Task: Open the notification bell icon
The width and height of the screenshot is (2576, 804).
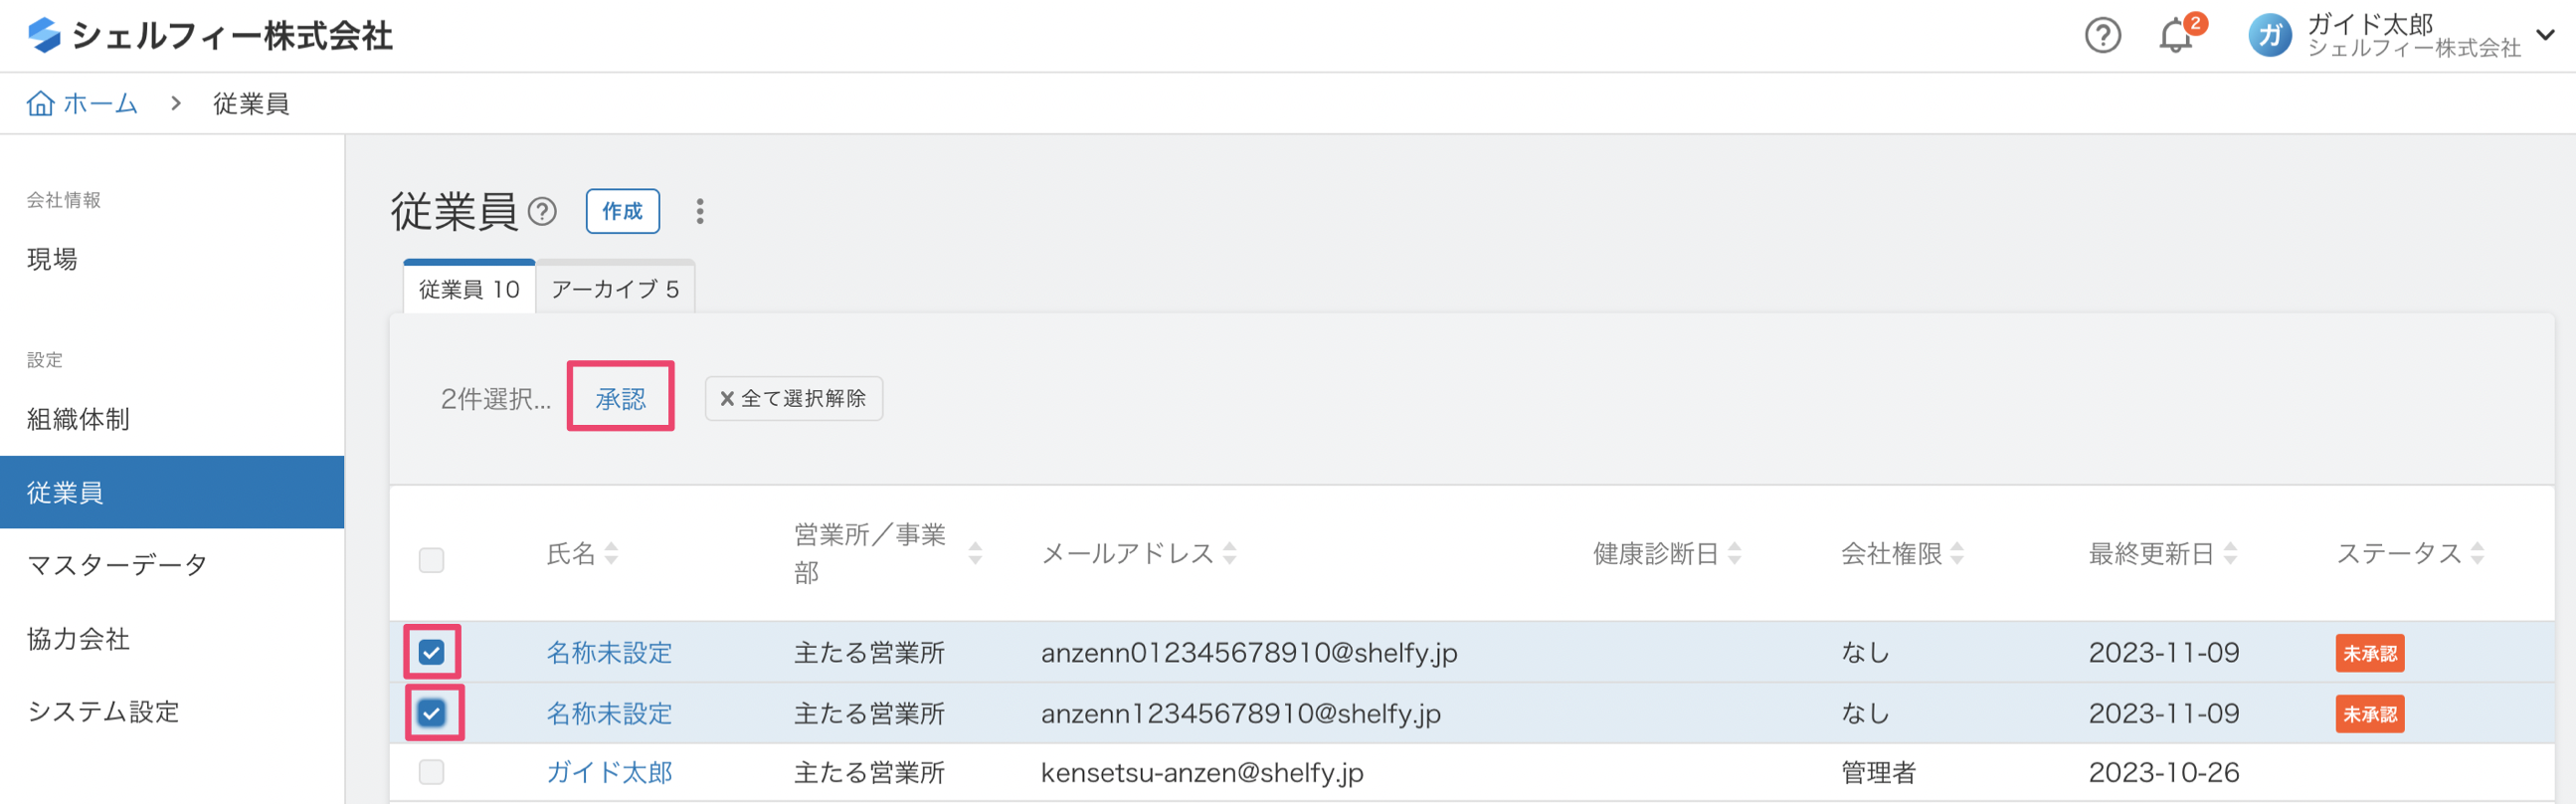Action: (2174, 36)
